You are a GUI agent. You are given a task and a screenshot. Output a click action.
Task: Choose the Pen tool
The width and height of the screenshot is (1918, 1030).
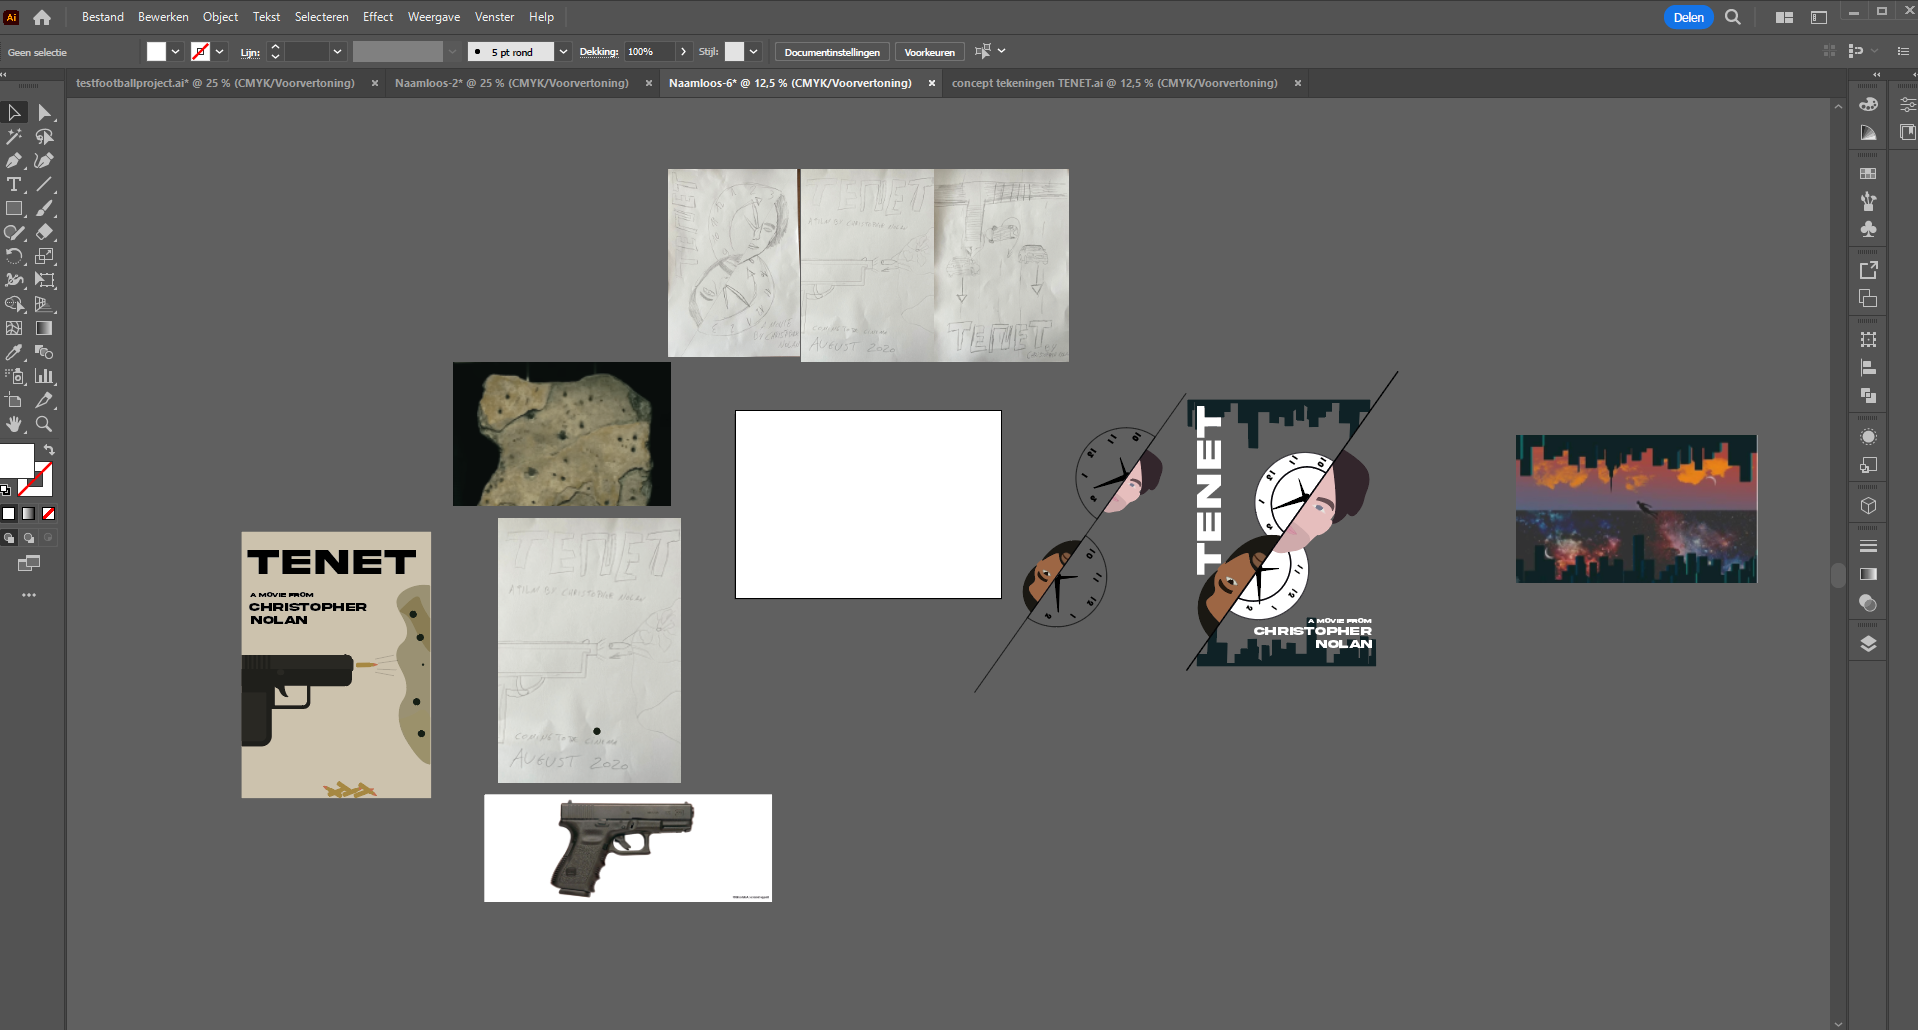(x=14, y=160)
